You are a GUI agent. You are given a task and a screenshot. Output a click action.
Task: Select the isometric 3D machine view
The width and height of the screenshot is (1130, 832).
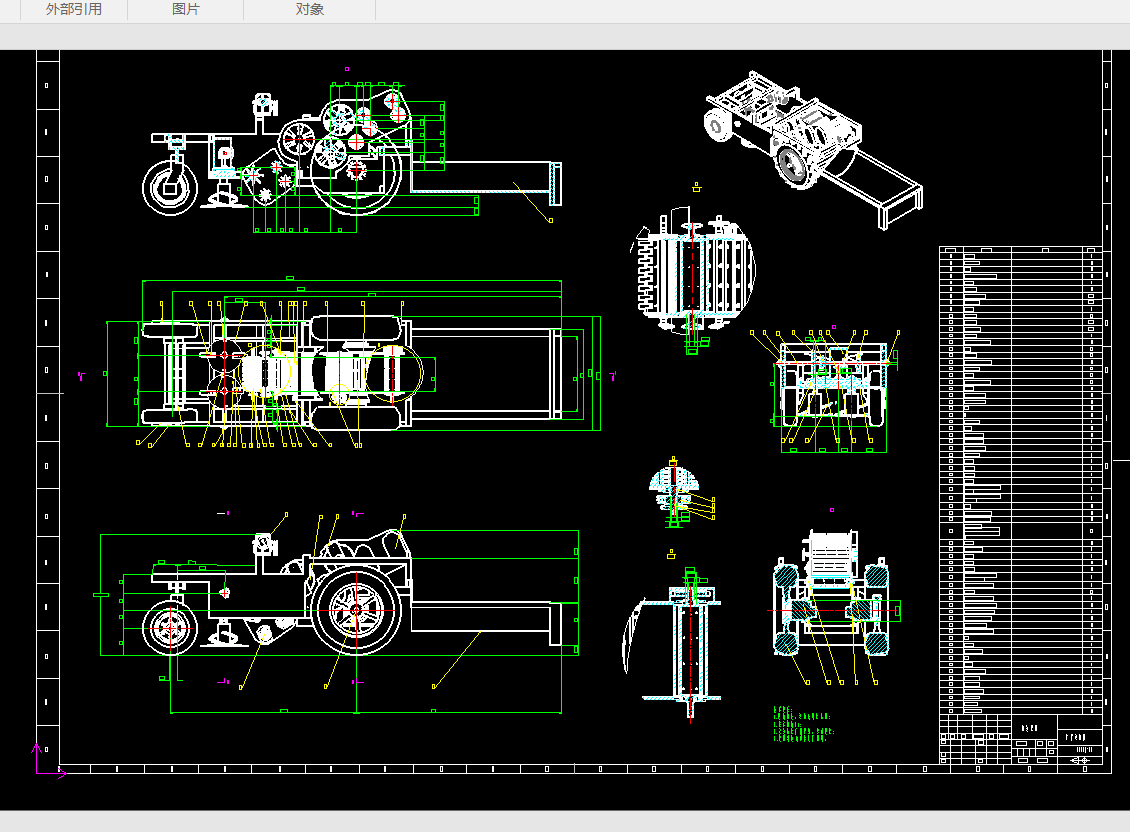click(x=813, y=149)
